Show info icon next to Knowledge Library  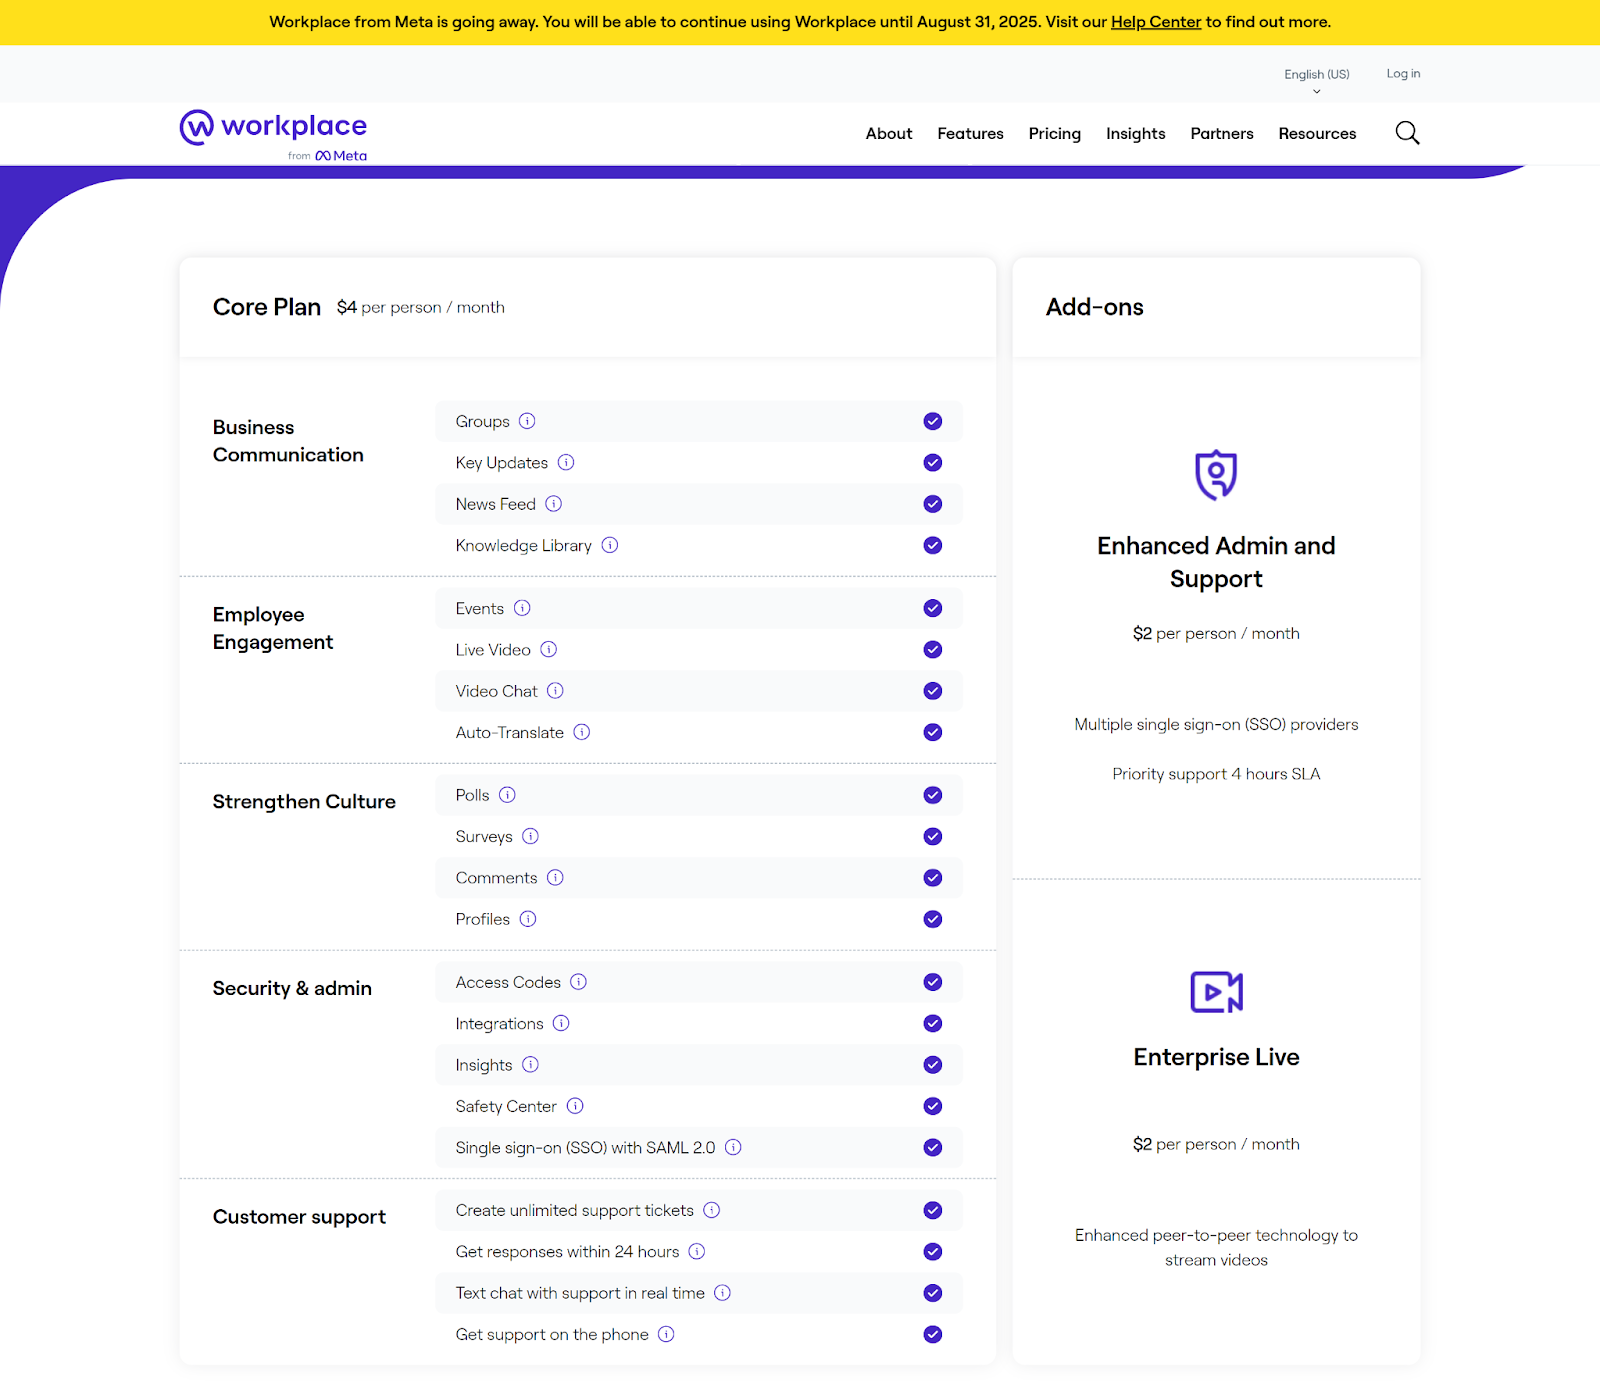[610, 545]
